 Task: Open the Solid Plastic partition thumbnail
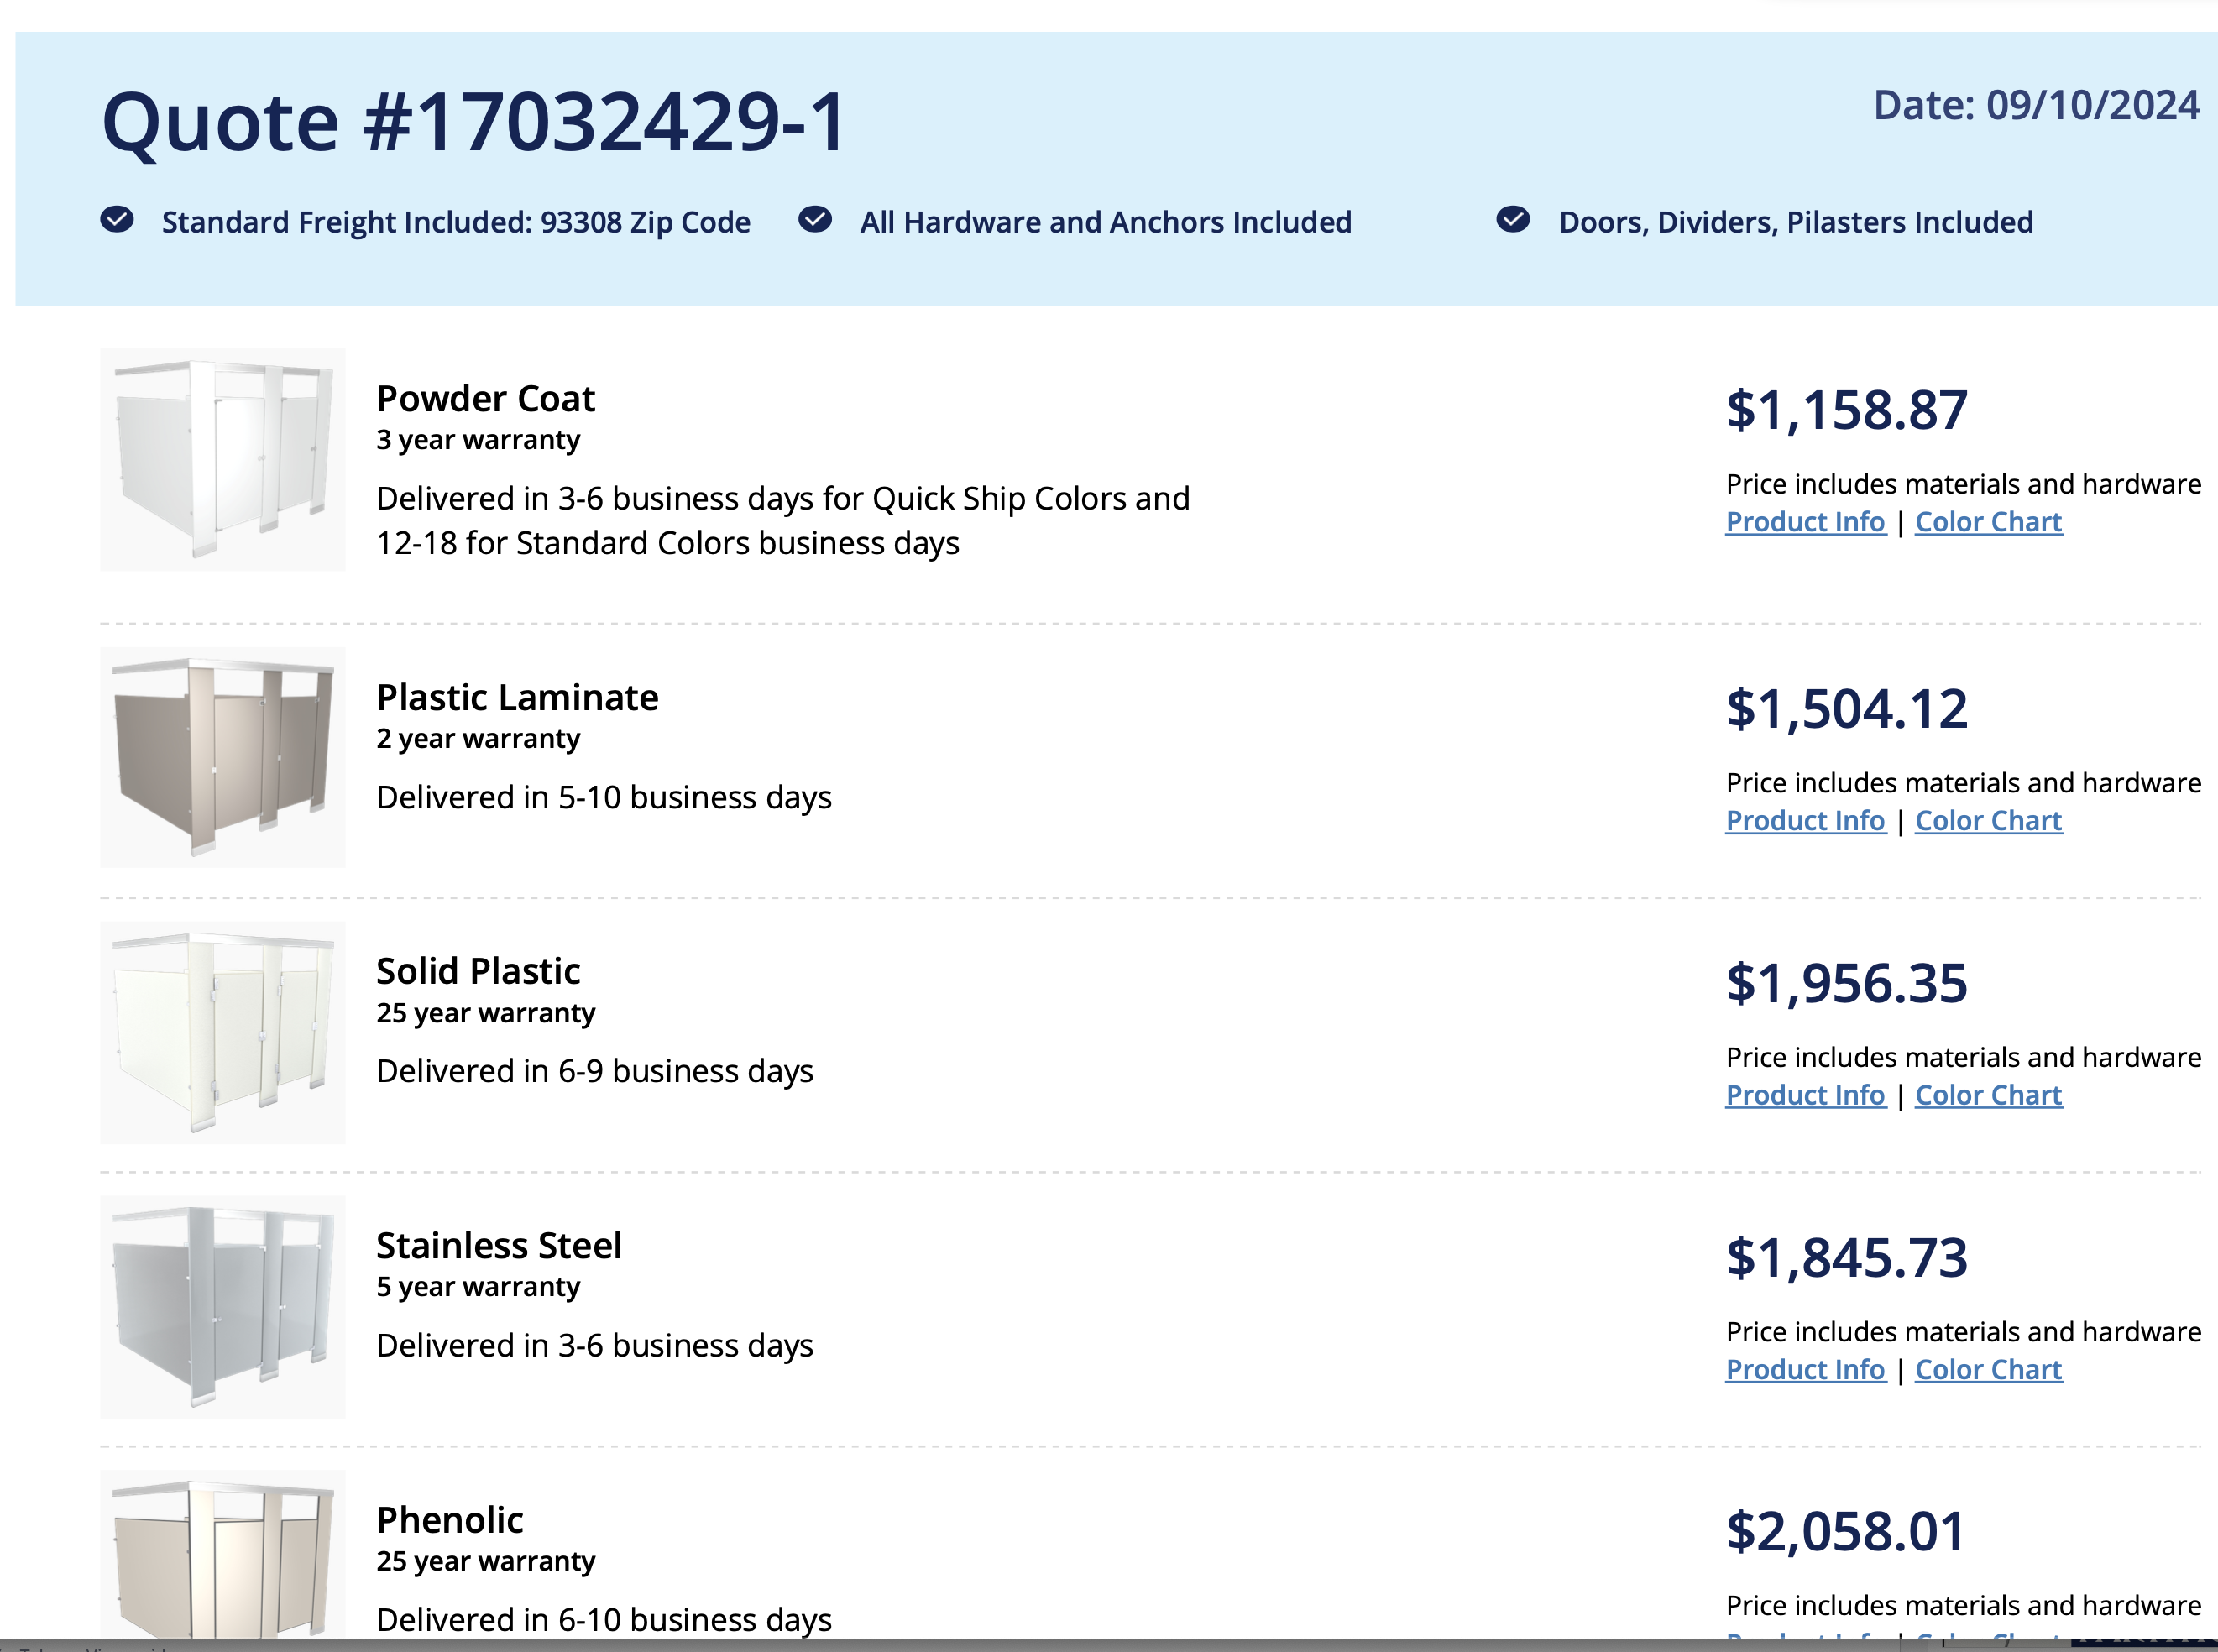[223, 1032]
